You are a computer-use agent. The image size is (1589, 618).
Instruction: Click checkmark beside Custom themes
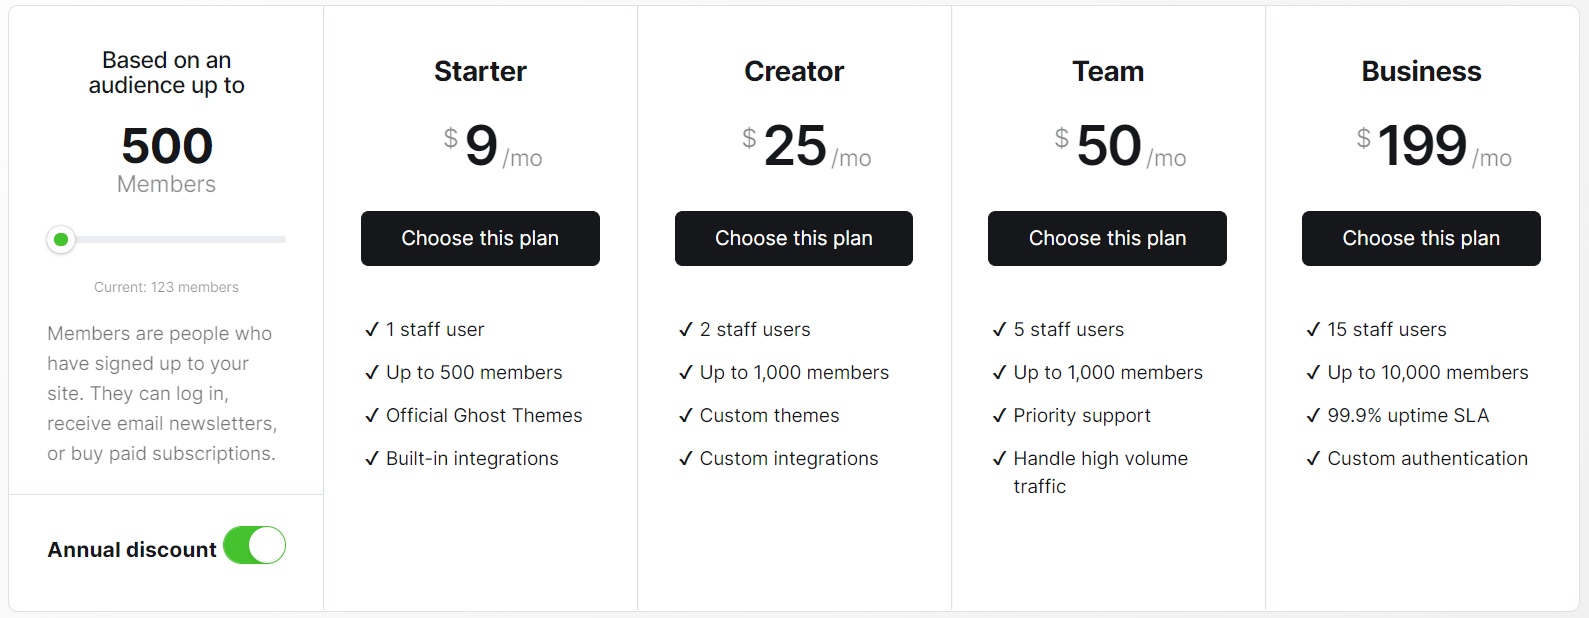686,416
